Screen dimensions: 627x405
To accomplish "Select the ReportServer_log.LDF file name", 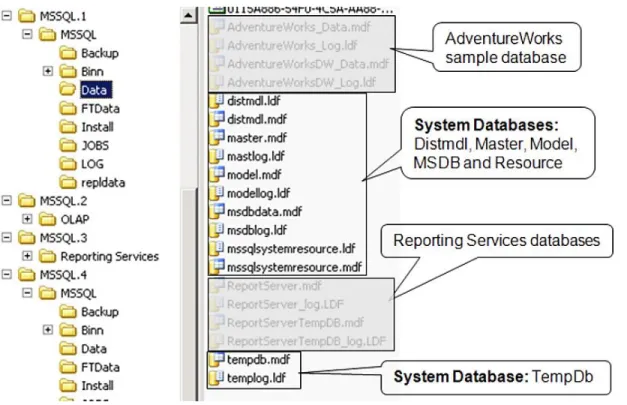I will 285,304.
